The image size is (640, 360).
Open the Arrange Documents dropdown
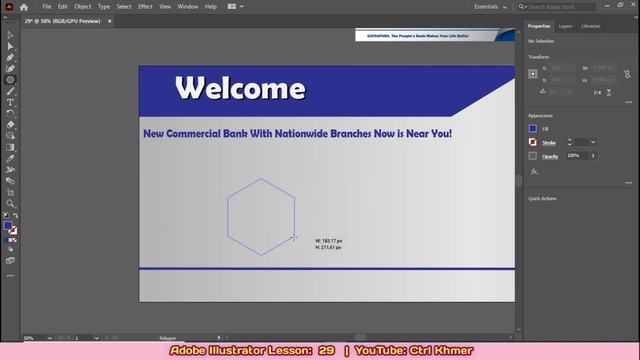click(x=236, y=7)
